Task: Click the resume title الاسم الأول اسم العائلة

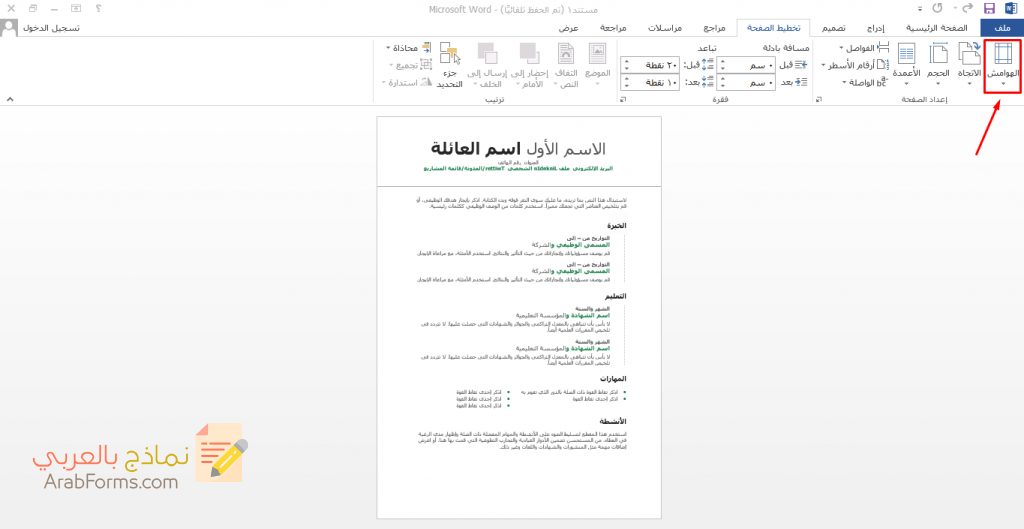Action: click(x=518, y=148)
